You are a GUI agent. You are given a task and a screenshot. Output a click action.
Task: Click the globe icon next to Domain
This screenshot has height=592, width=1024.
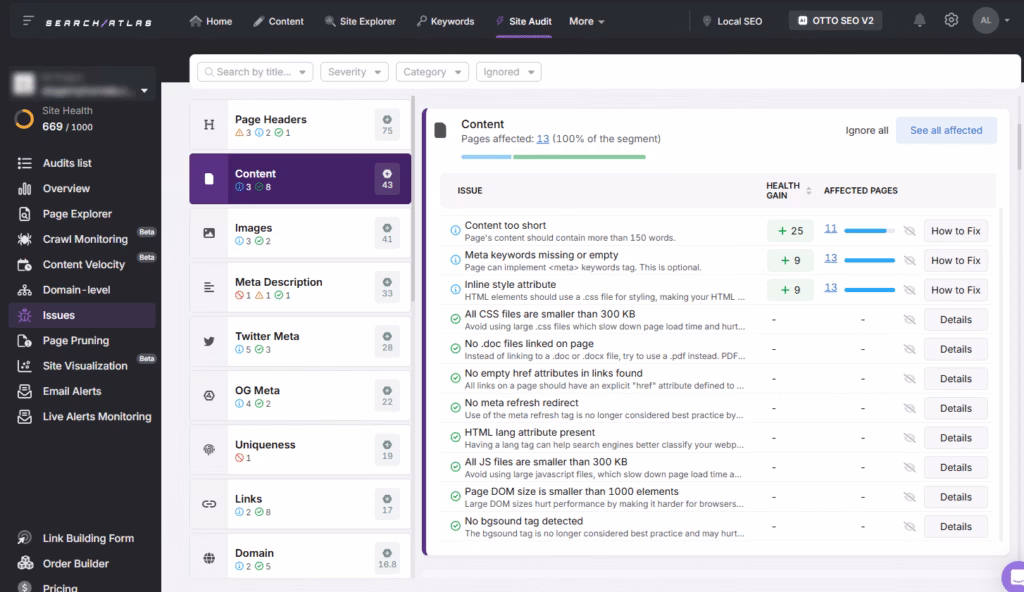point(209,557)
